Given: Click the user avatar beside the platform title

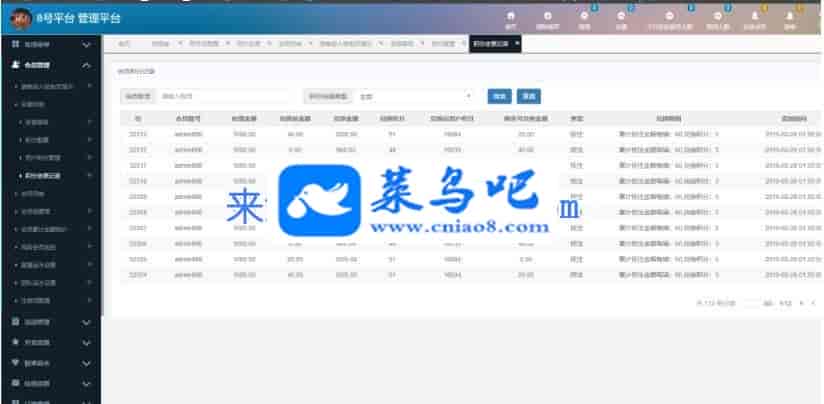Looking at the screenshot, I should (20, 19).
